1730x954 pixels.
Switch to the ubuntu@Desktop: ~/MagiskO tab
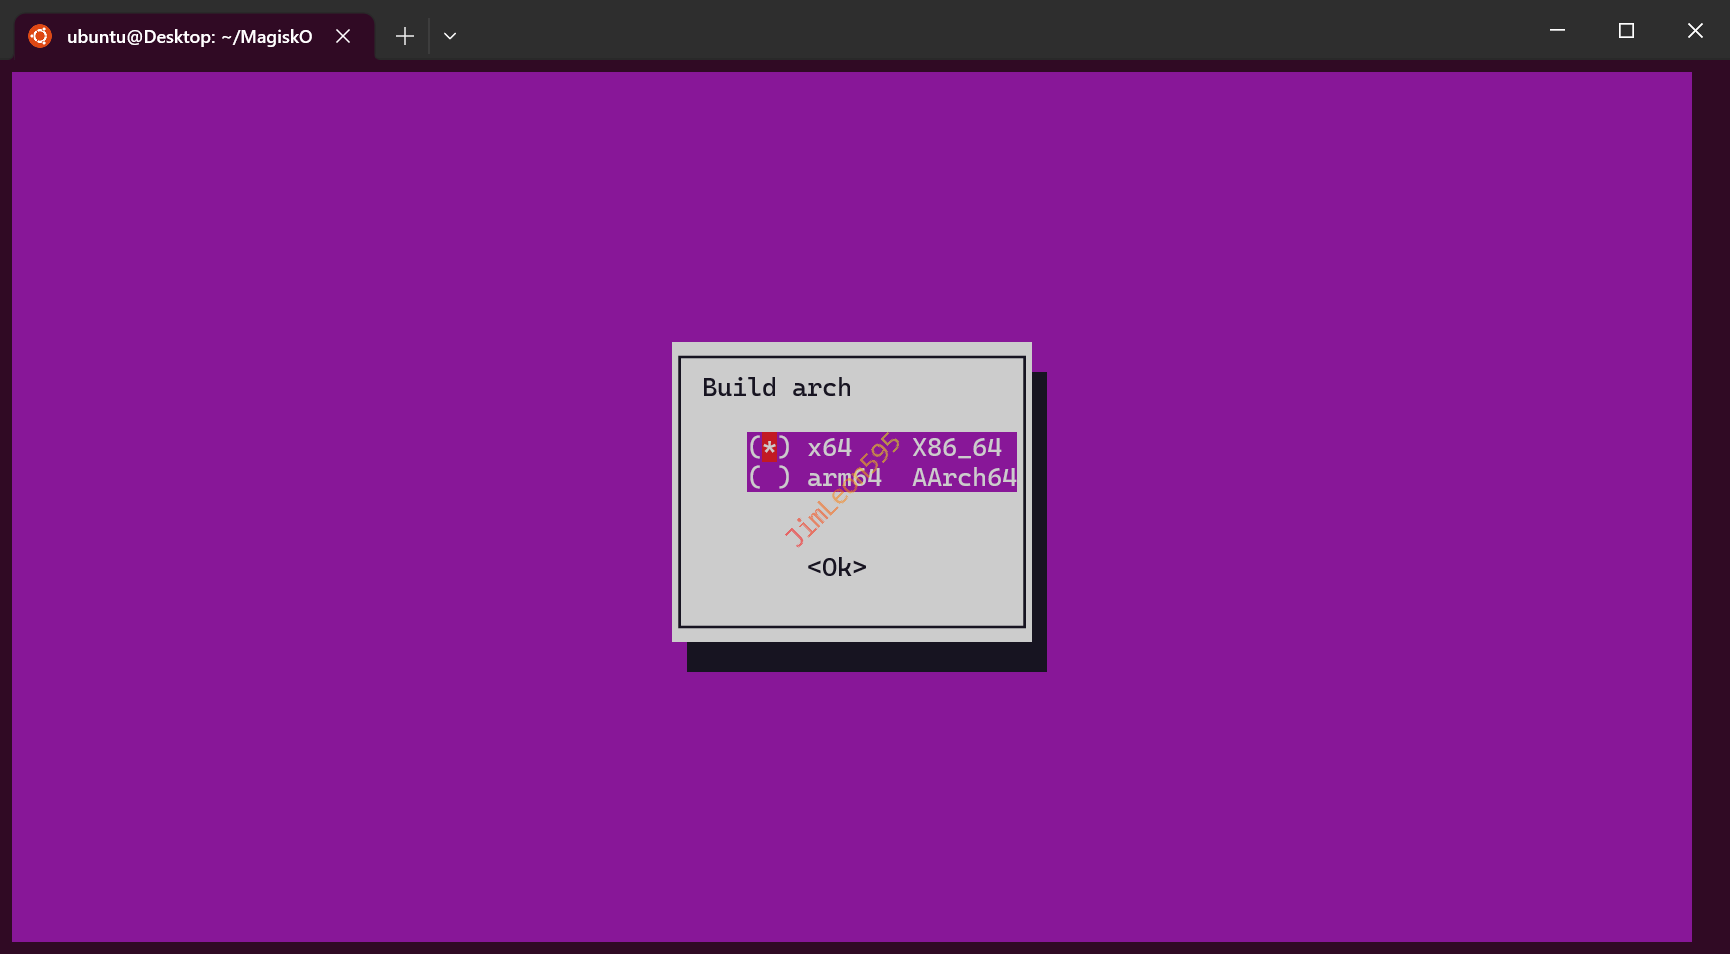pos(189,36)
